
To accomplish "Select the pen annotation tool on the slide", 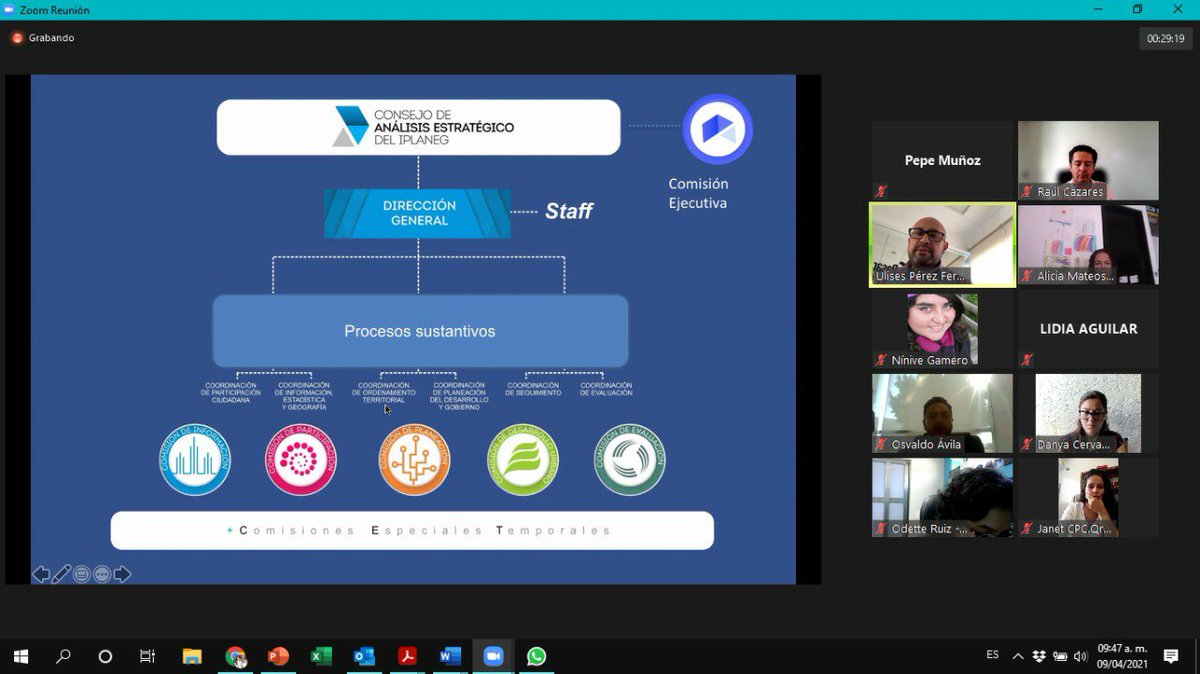I will [61, 574].
